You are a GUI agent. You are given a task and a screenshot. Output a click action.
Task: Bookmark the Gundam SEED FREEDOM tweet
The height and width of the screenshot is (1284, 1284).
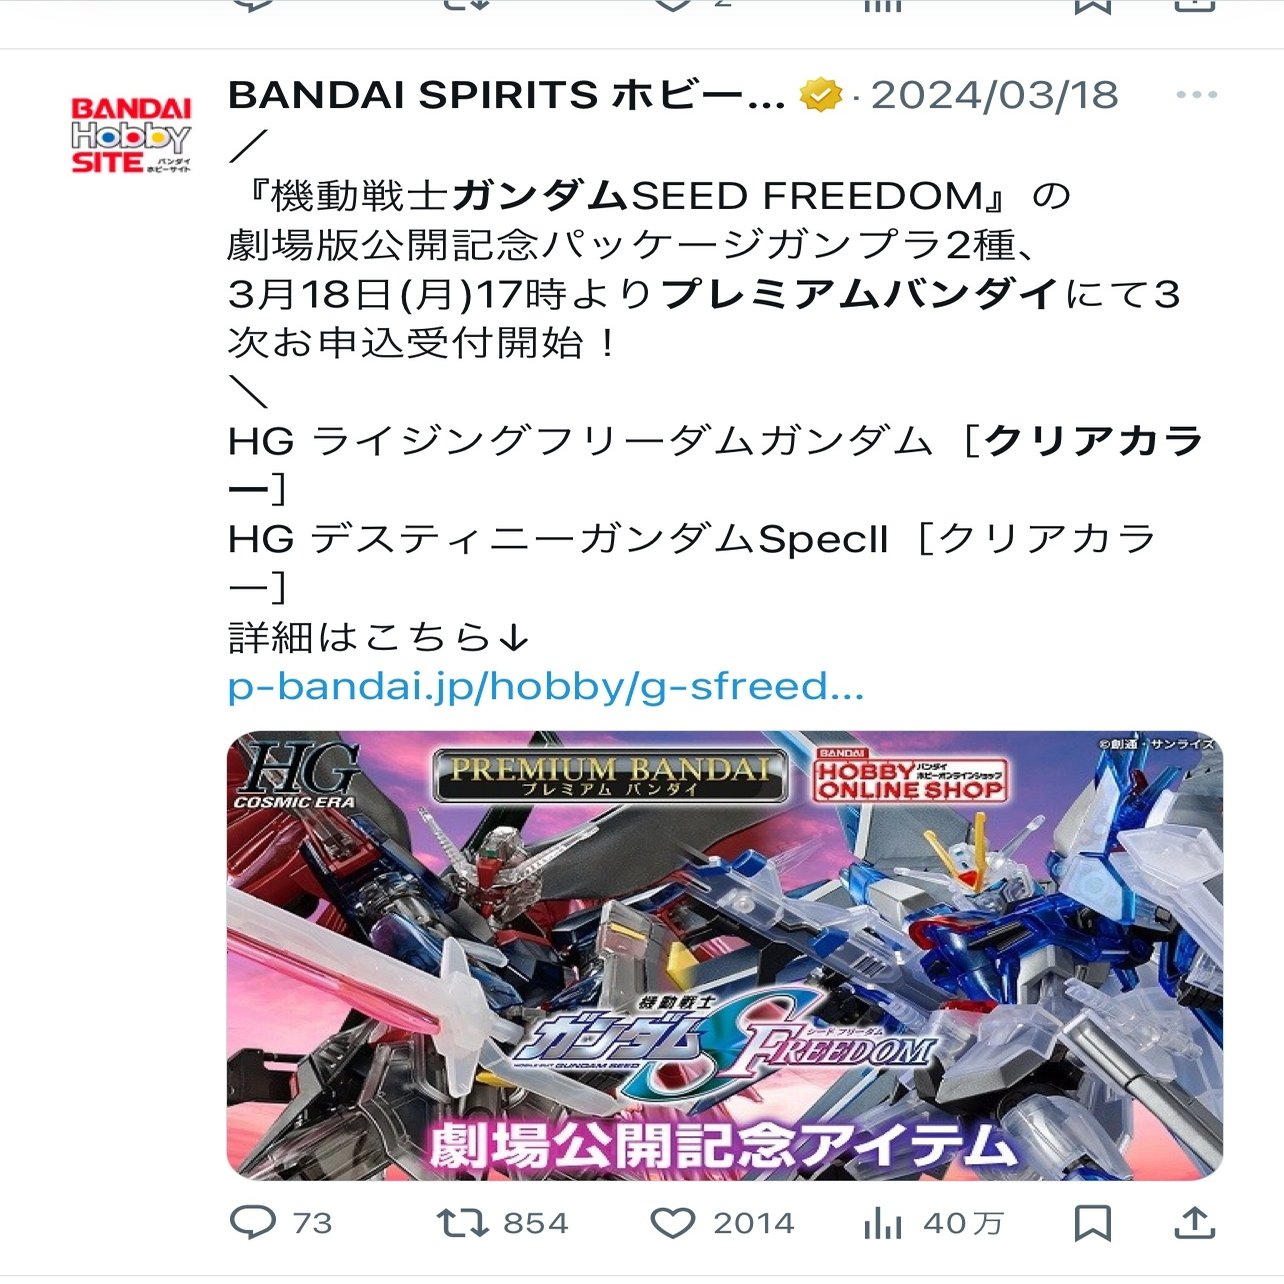click(1092, 1222)
